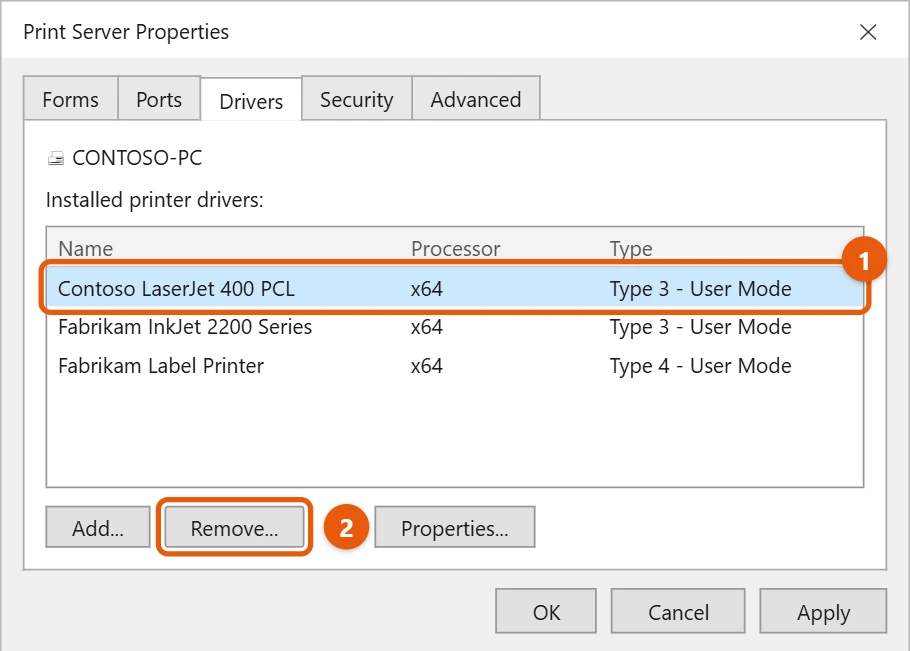
Task: Click the CONTOSO-PC printer server icon
Action: click(56, 158)
